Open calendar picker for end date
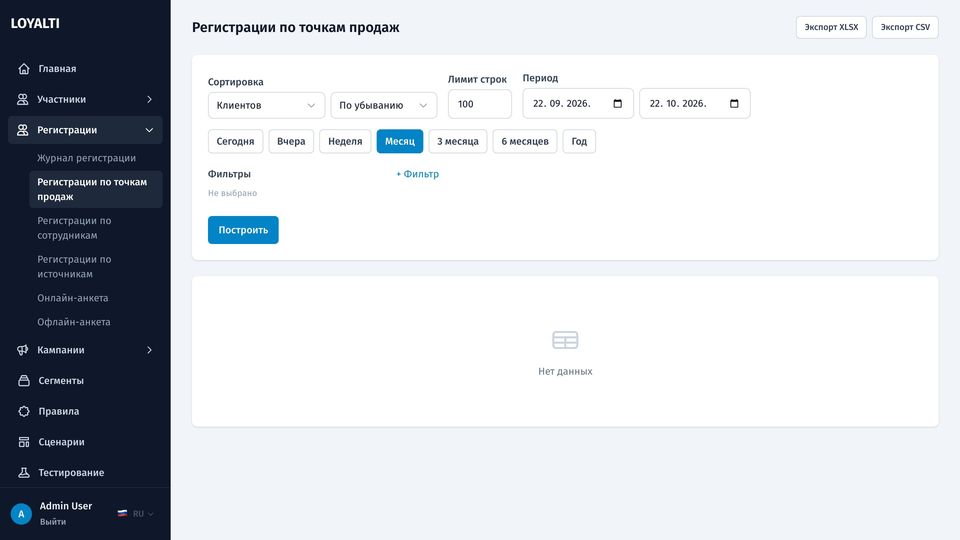This screenshot has width=960, height=540. [x=734, y=103]
